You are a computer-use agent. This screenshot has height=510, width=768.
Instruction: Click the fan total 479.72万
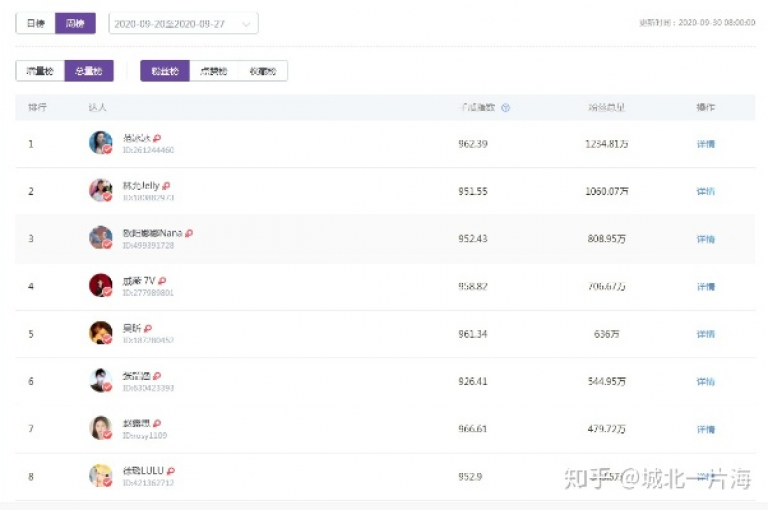606,429
